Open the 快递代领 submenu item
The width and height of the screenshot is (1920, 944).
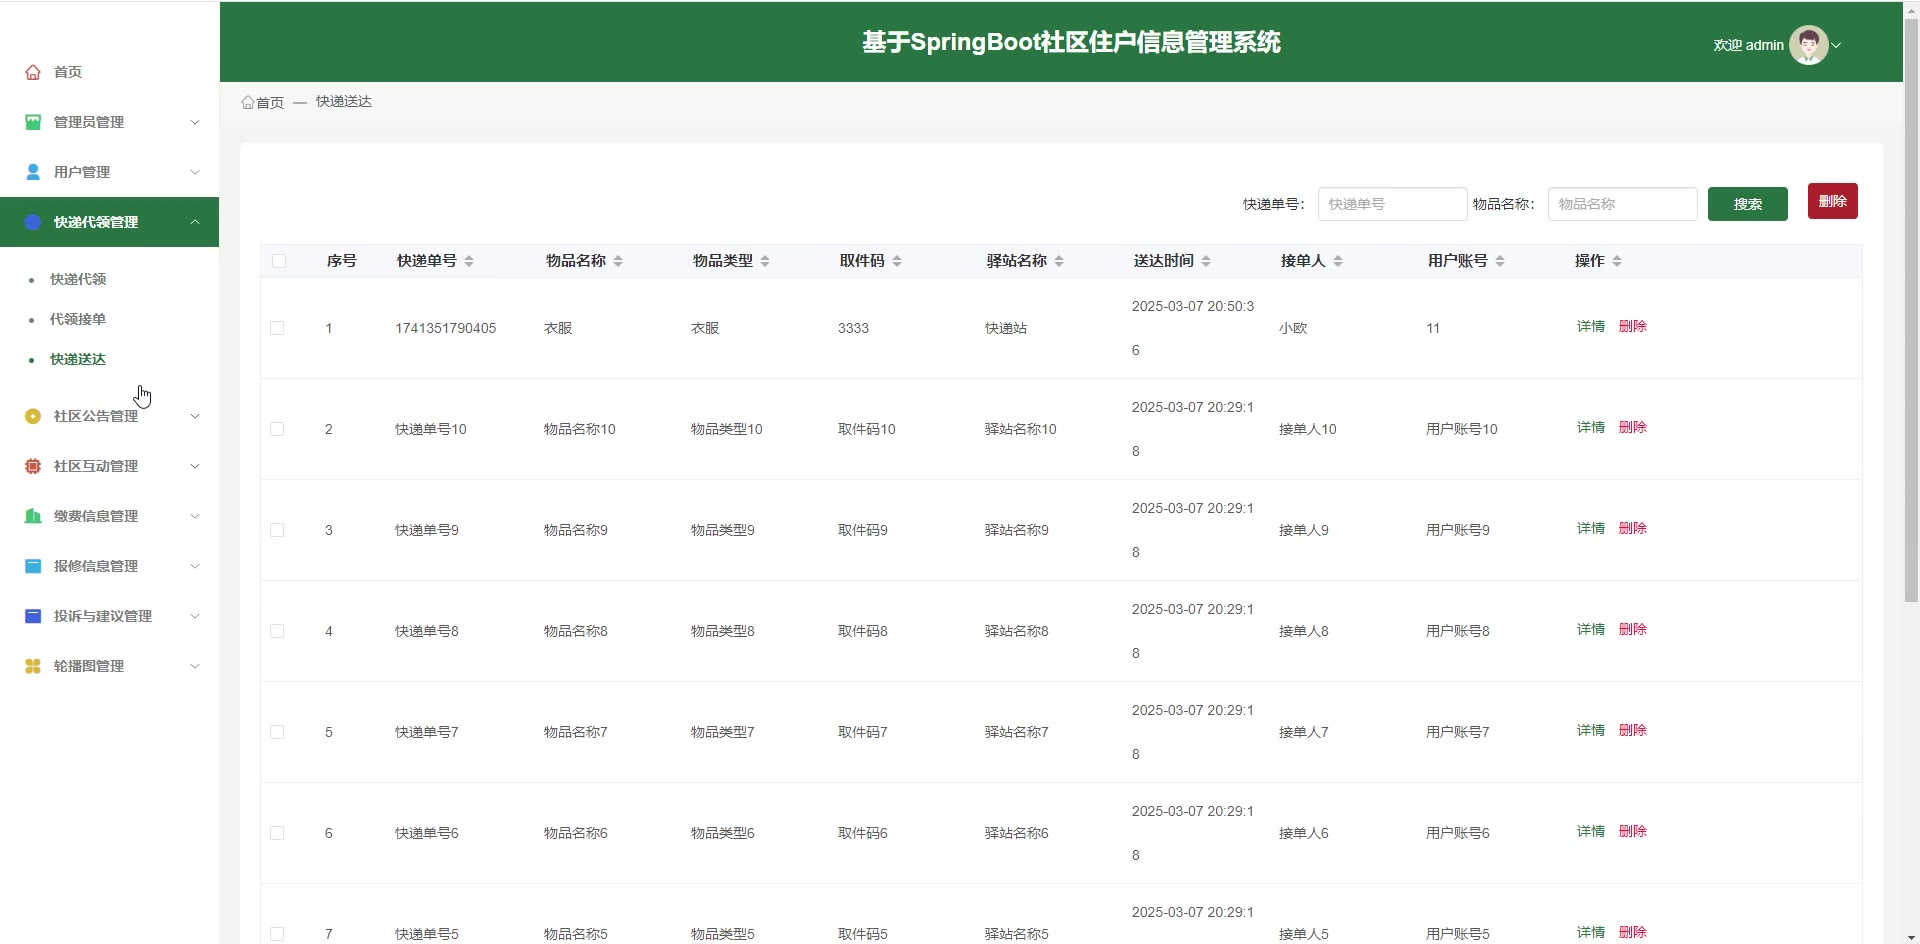(78, 279)
